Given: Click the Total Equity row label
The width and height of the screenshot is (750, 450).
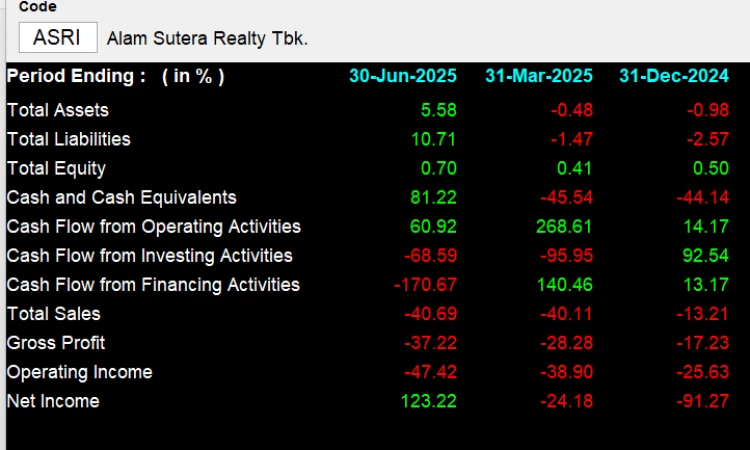Looking at the screenshot, I should tap(56, 168).
